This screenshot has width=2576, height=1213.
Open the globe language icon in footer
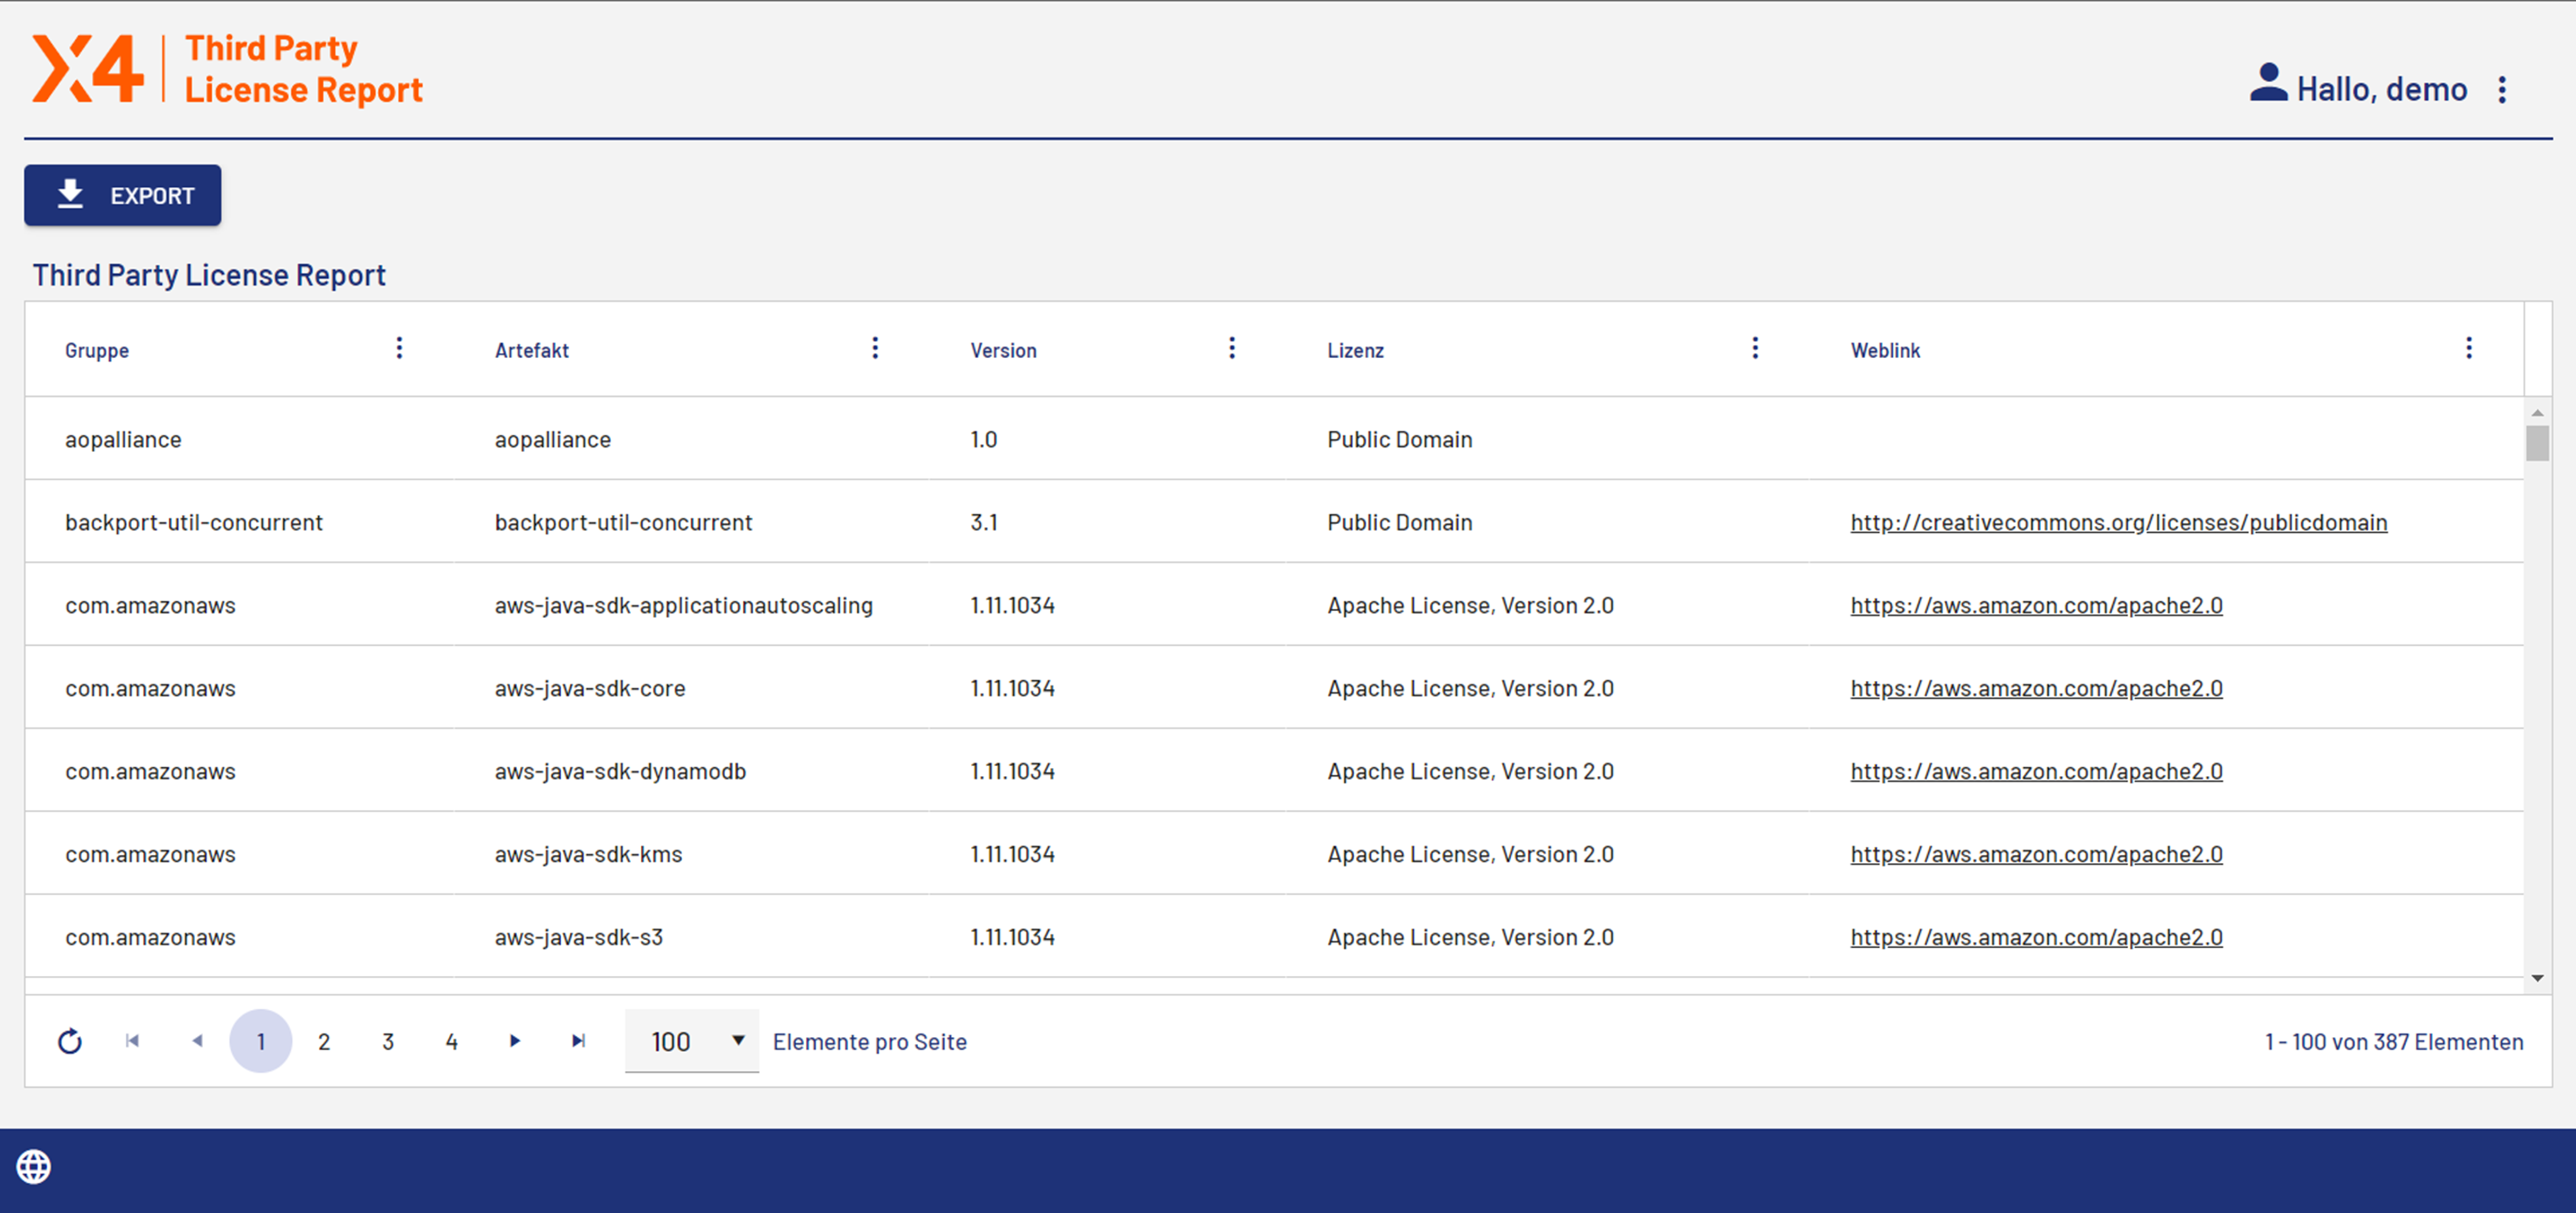coord(34,1166)
